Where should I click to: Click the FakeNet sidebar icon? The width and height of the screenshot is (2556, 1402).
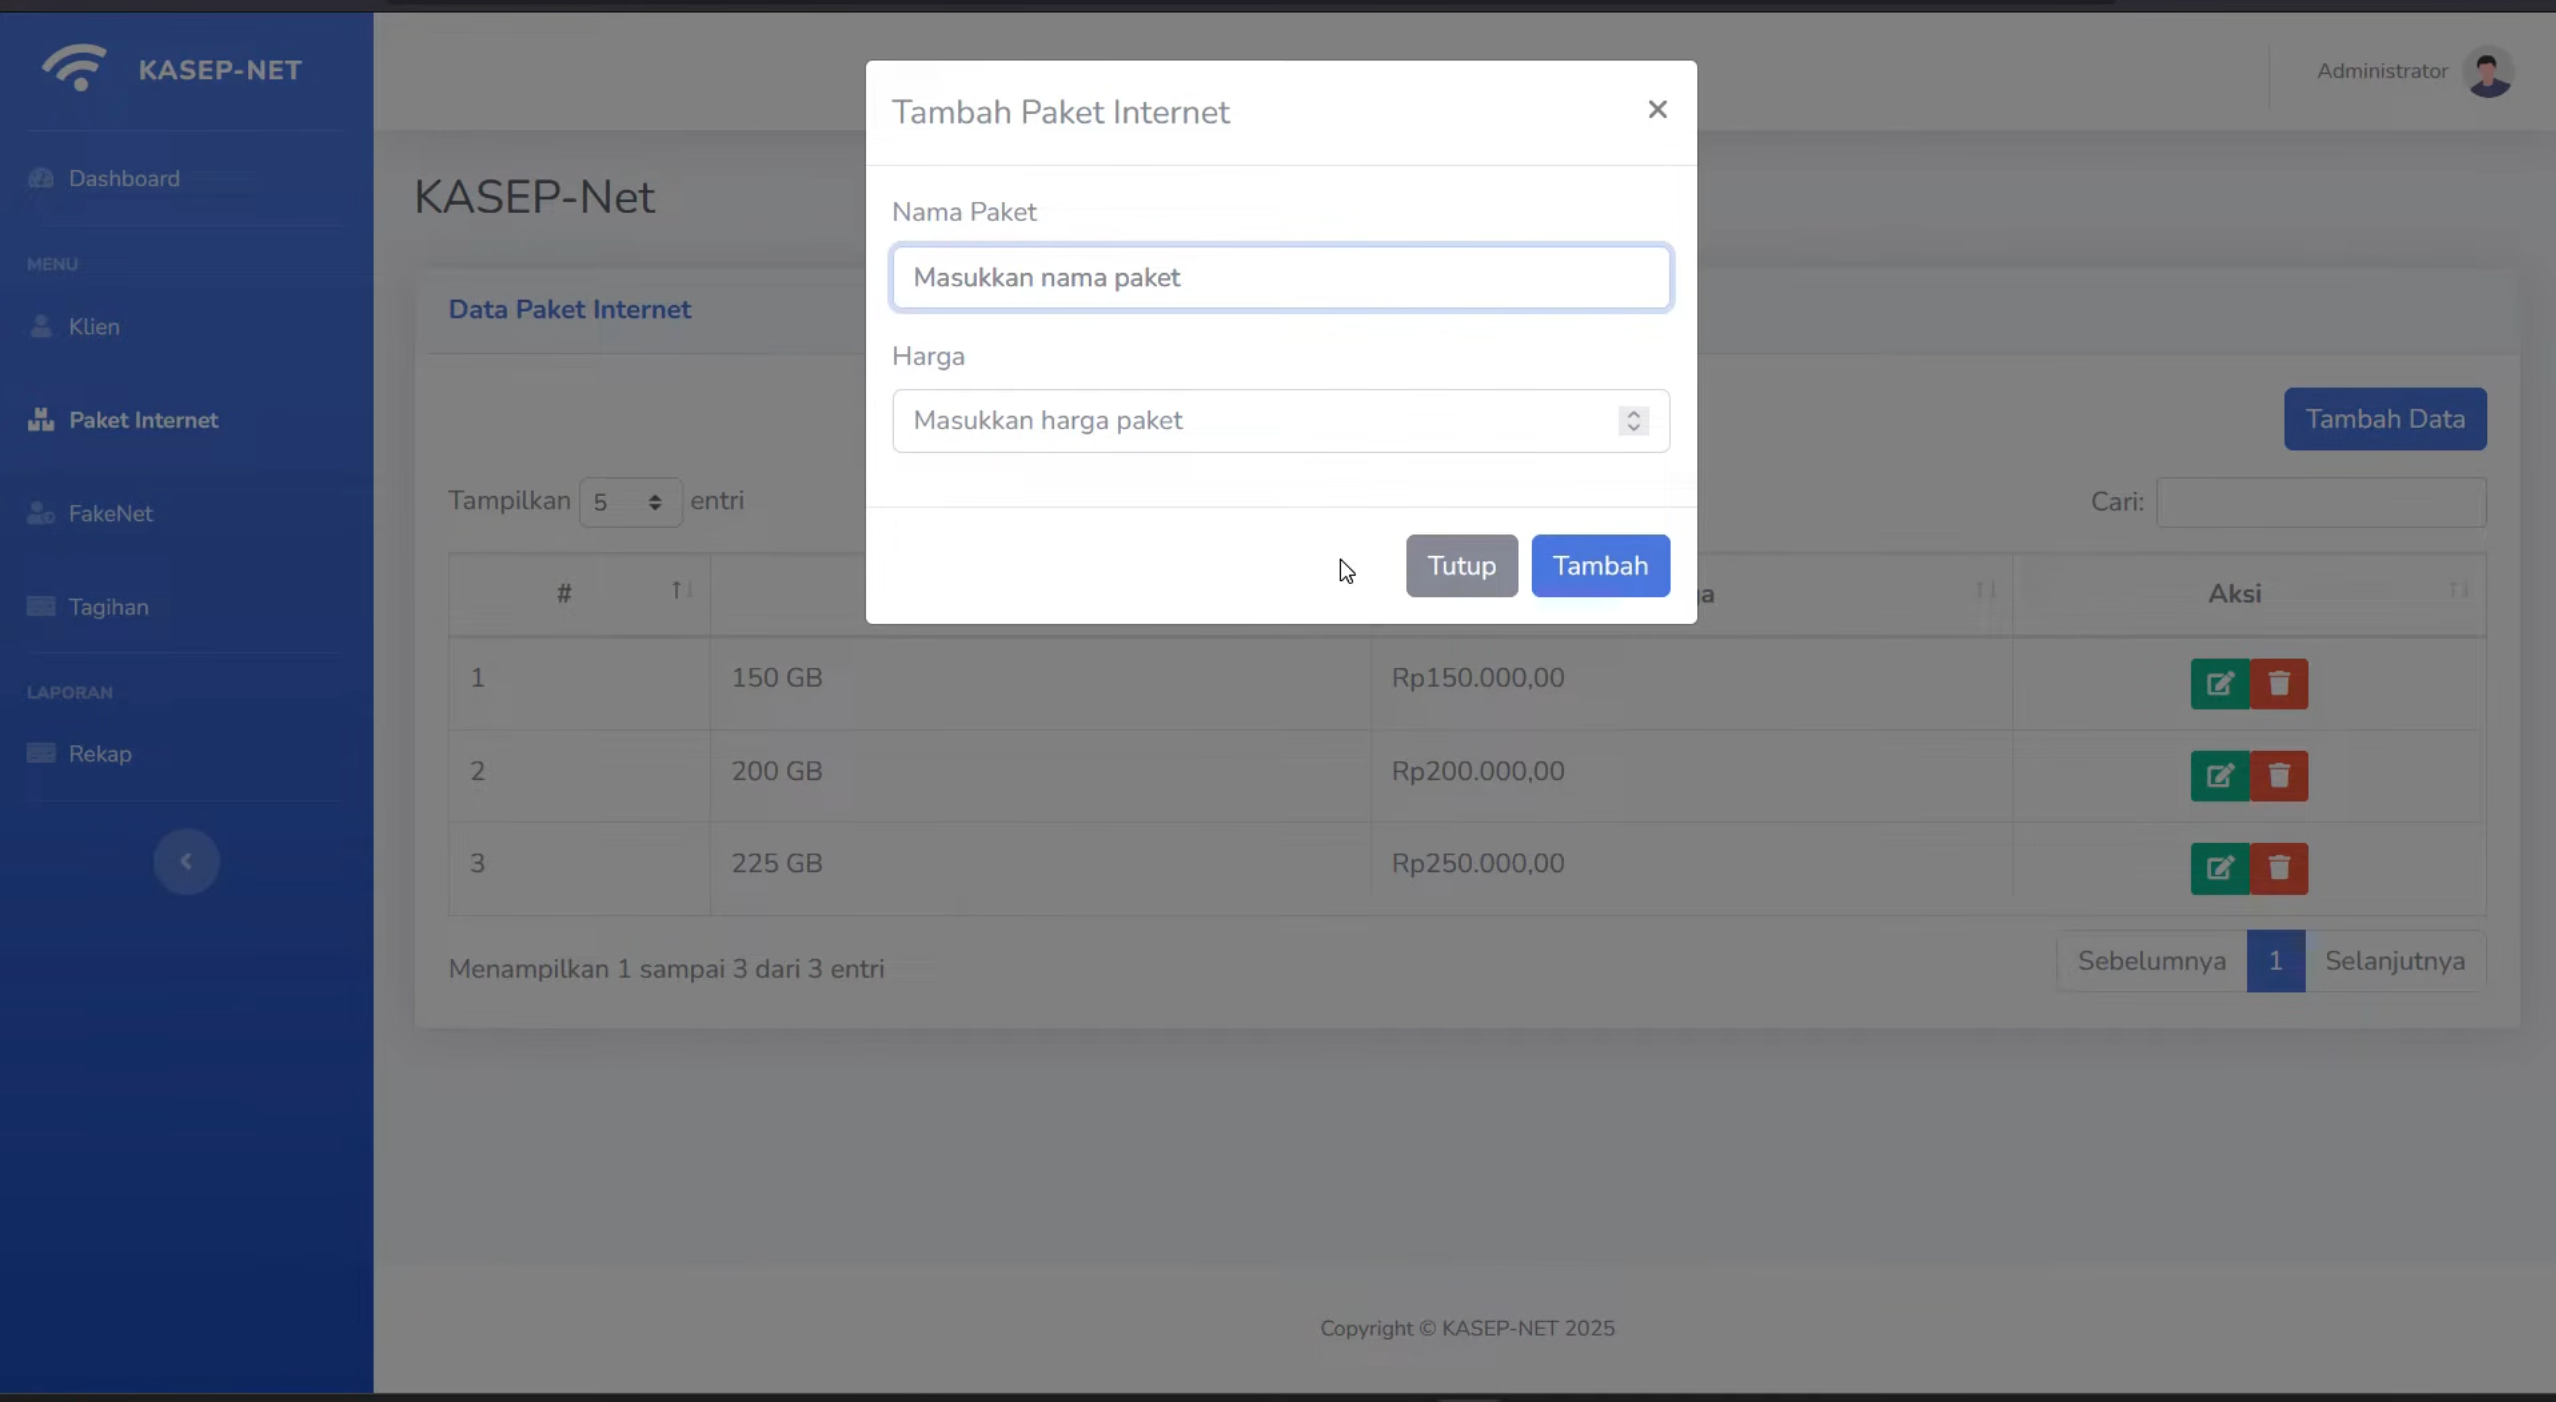41,514
